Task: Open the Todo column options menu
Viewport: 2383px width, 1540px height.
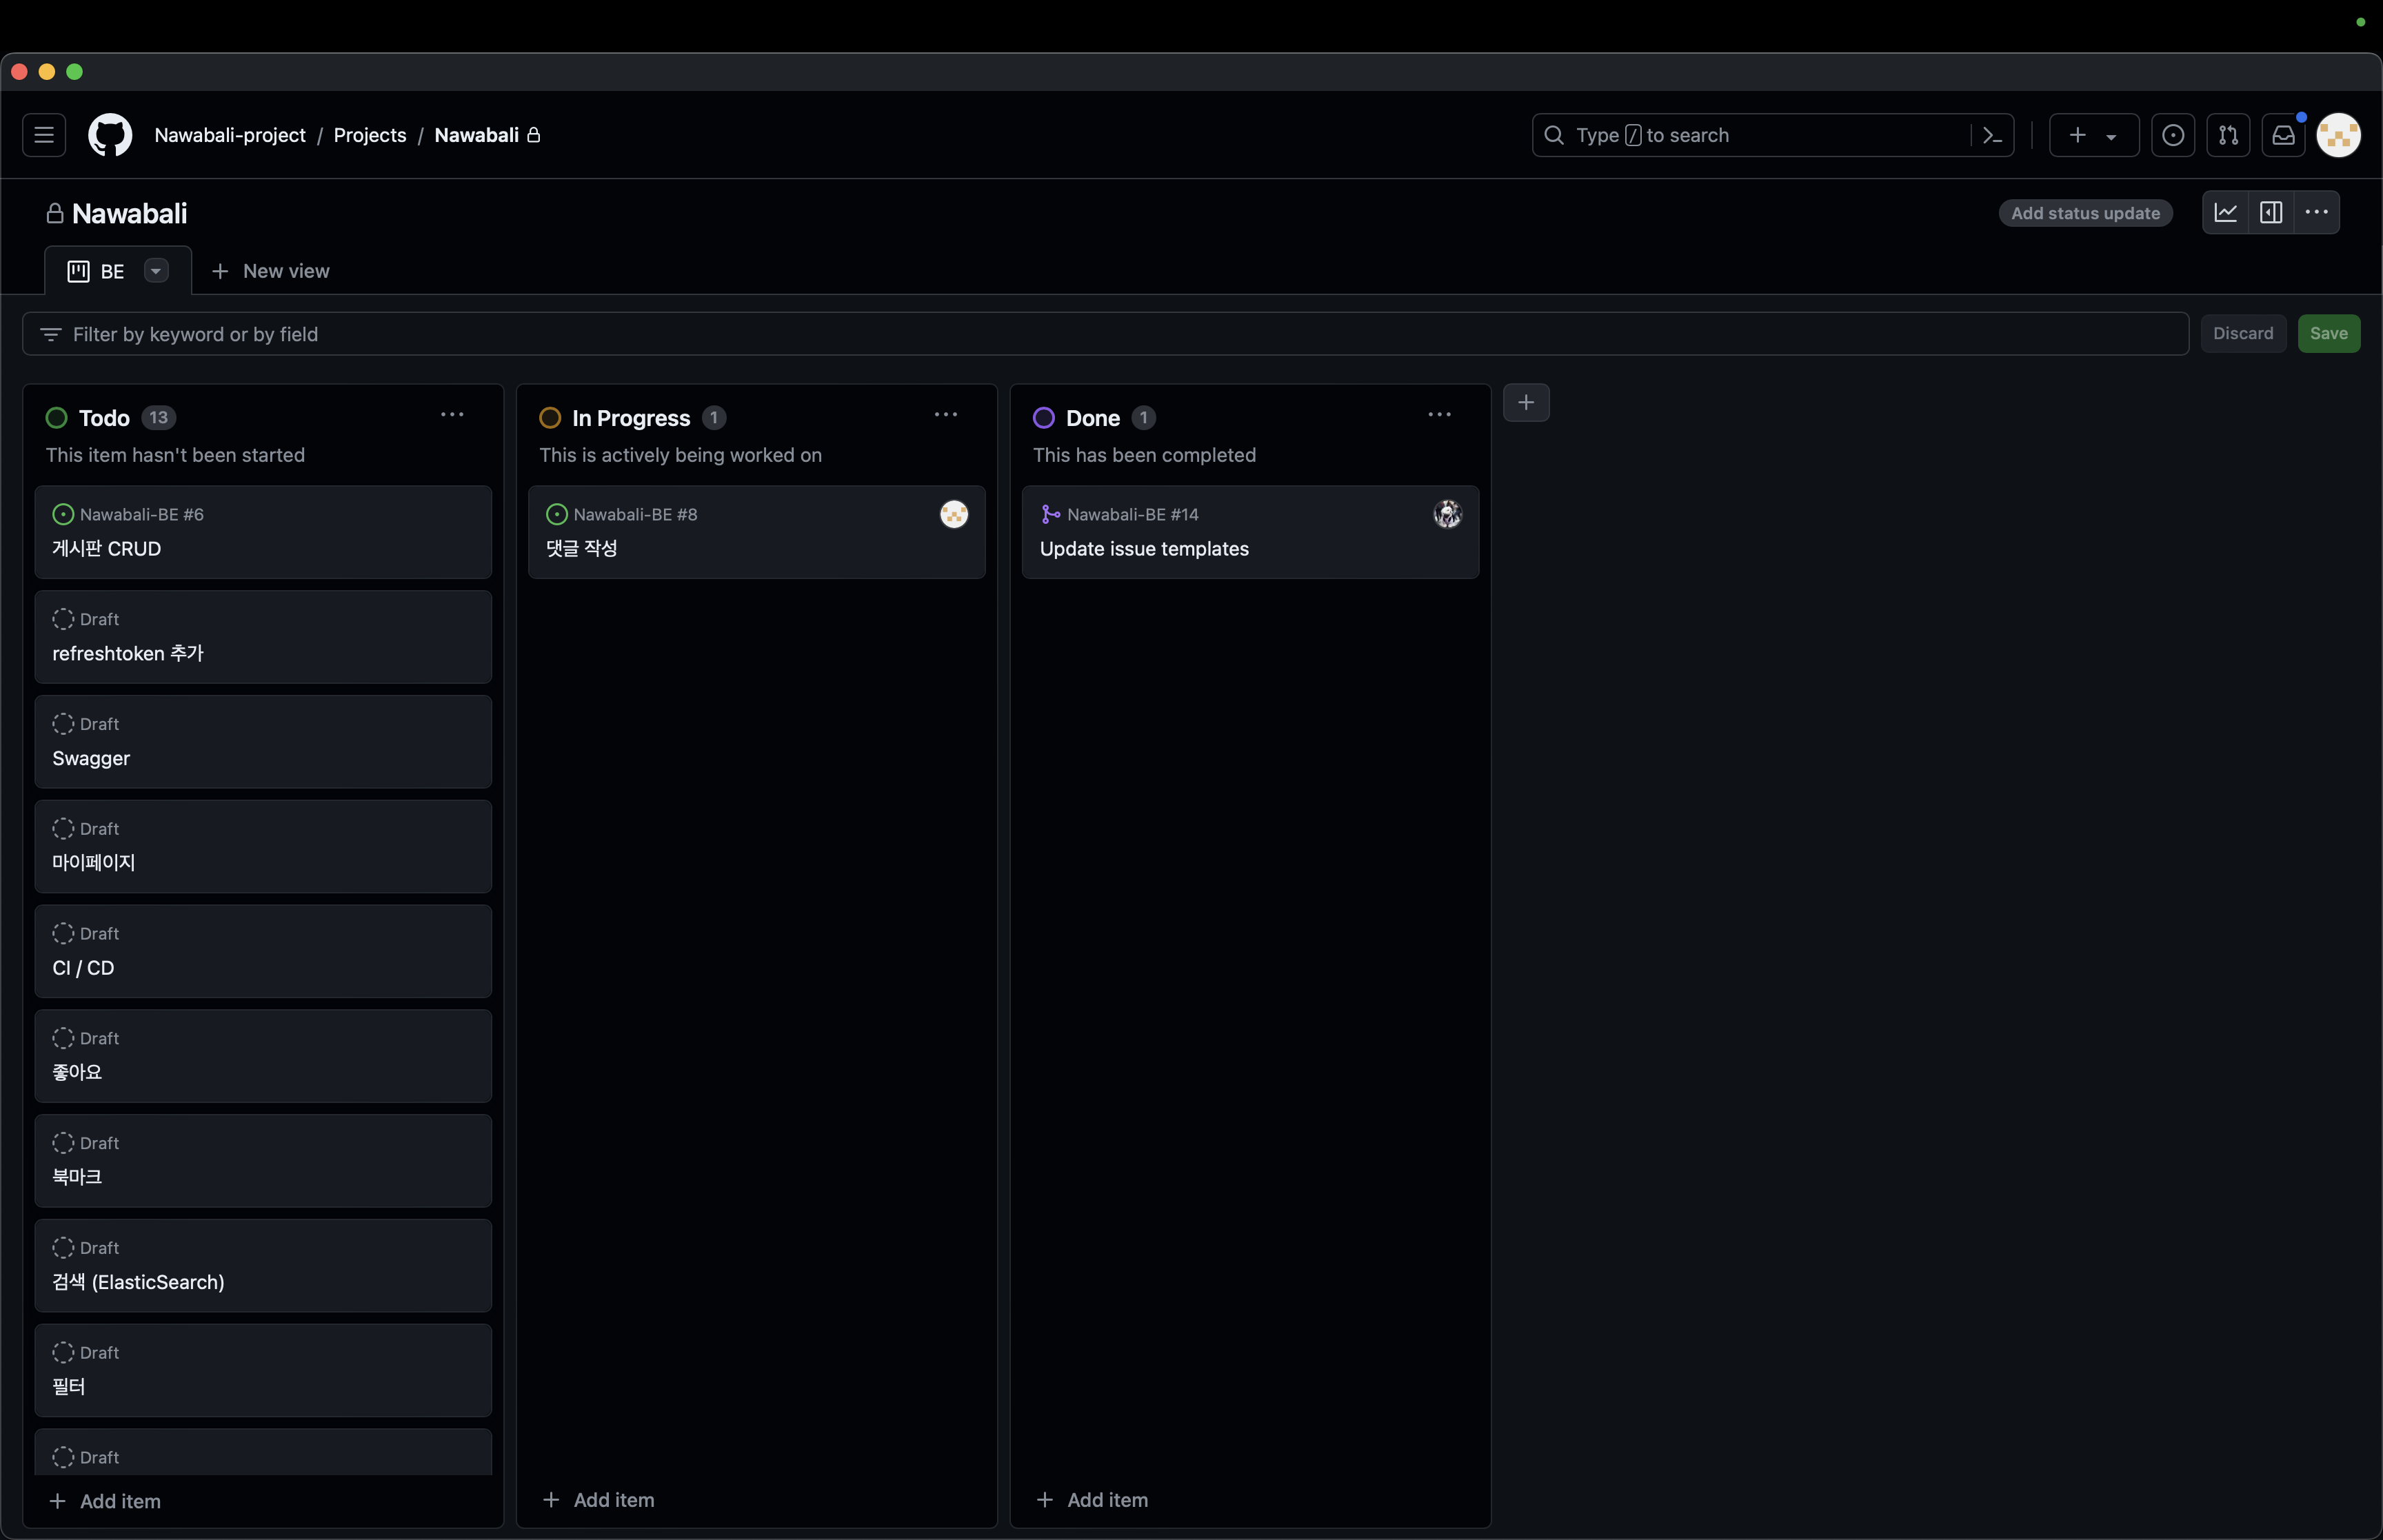Action: coord(452,415)
